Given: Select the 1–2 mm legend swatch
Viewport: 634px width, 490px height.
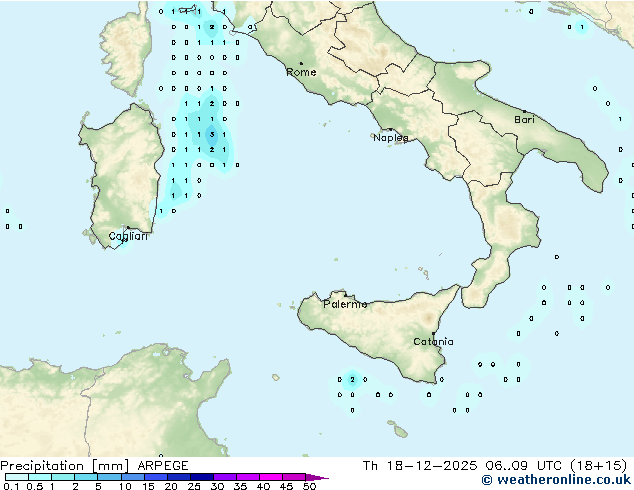Looking at the screenshot, I should [63, 477].
